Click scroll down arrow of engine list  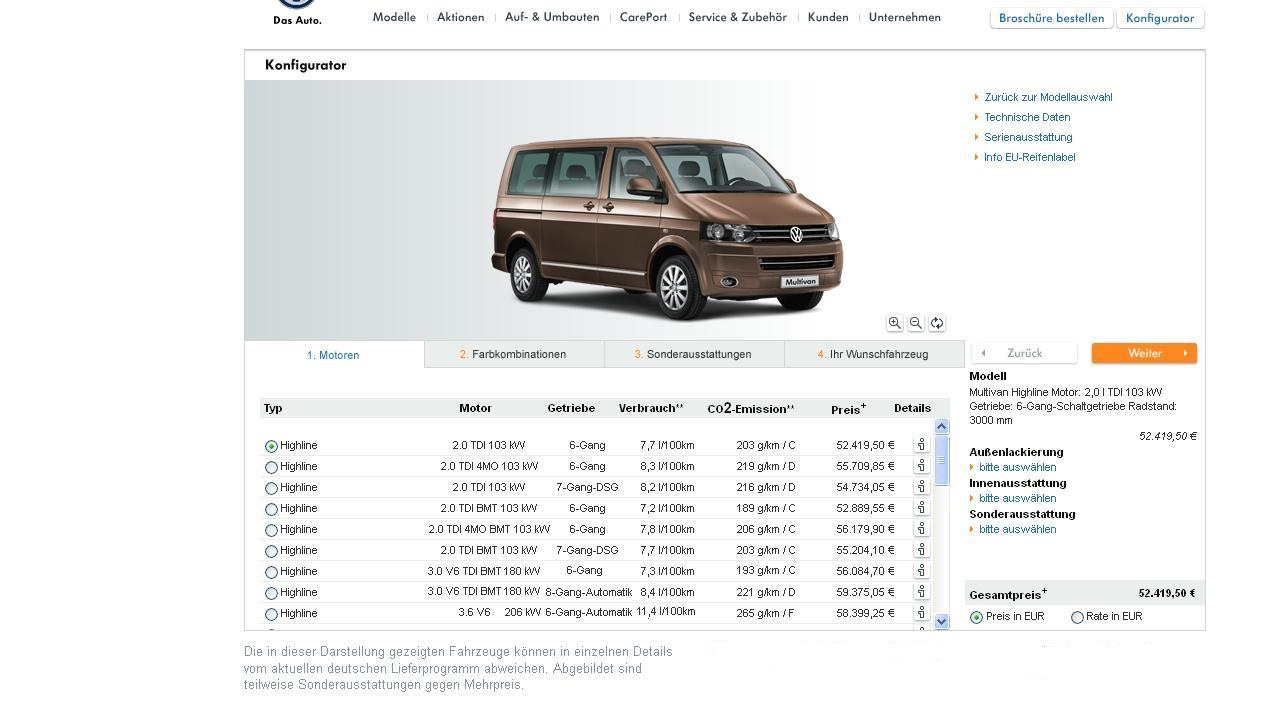[941, 622]
